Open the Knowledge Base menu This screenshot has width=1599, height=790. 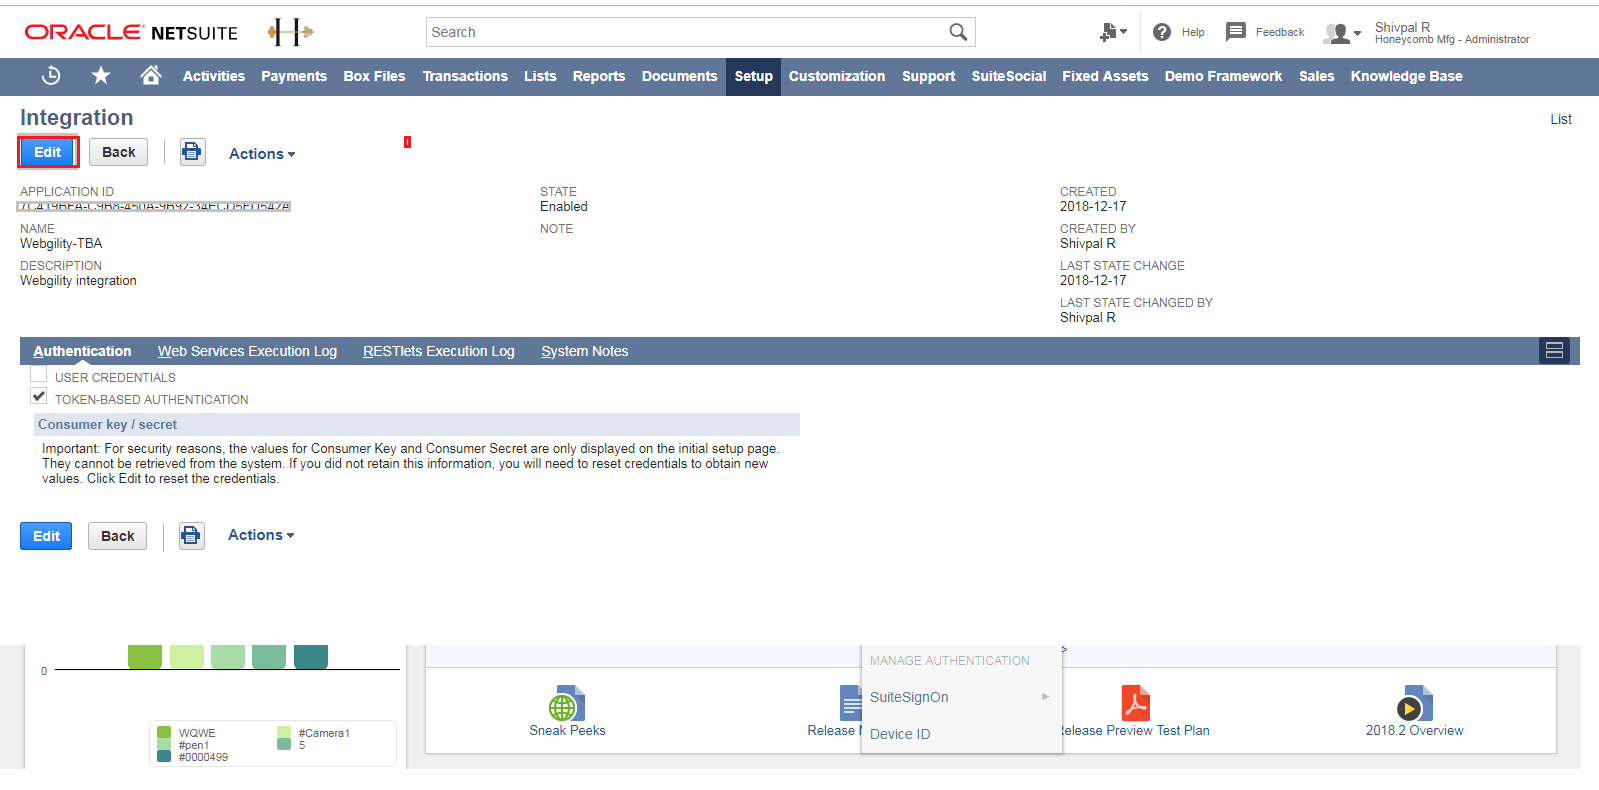[1406, 76]
